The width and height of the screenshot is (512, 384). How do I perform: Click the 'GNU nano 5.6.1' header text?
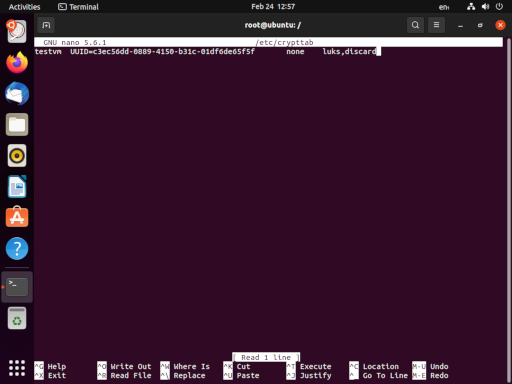point(75,43)
